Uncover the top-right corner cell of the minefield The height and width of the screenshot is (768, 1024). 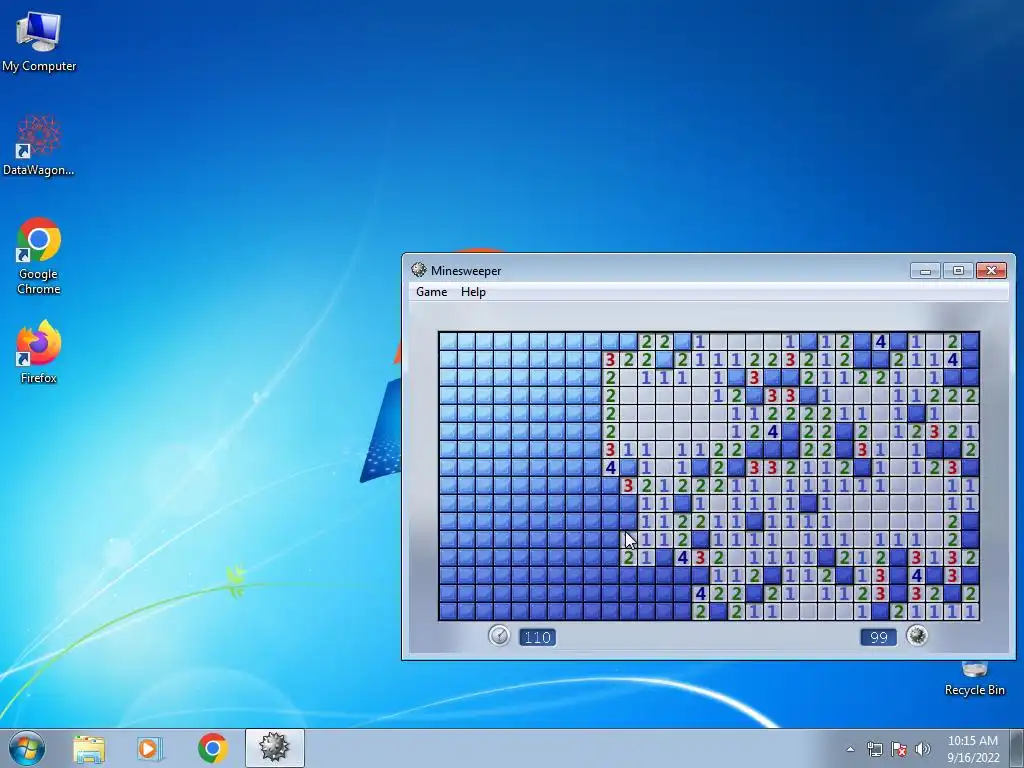970,341
